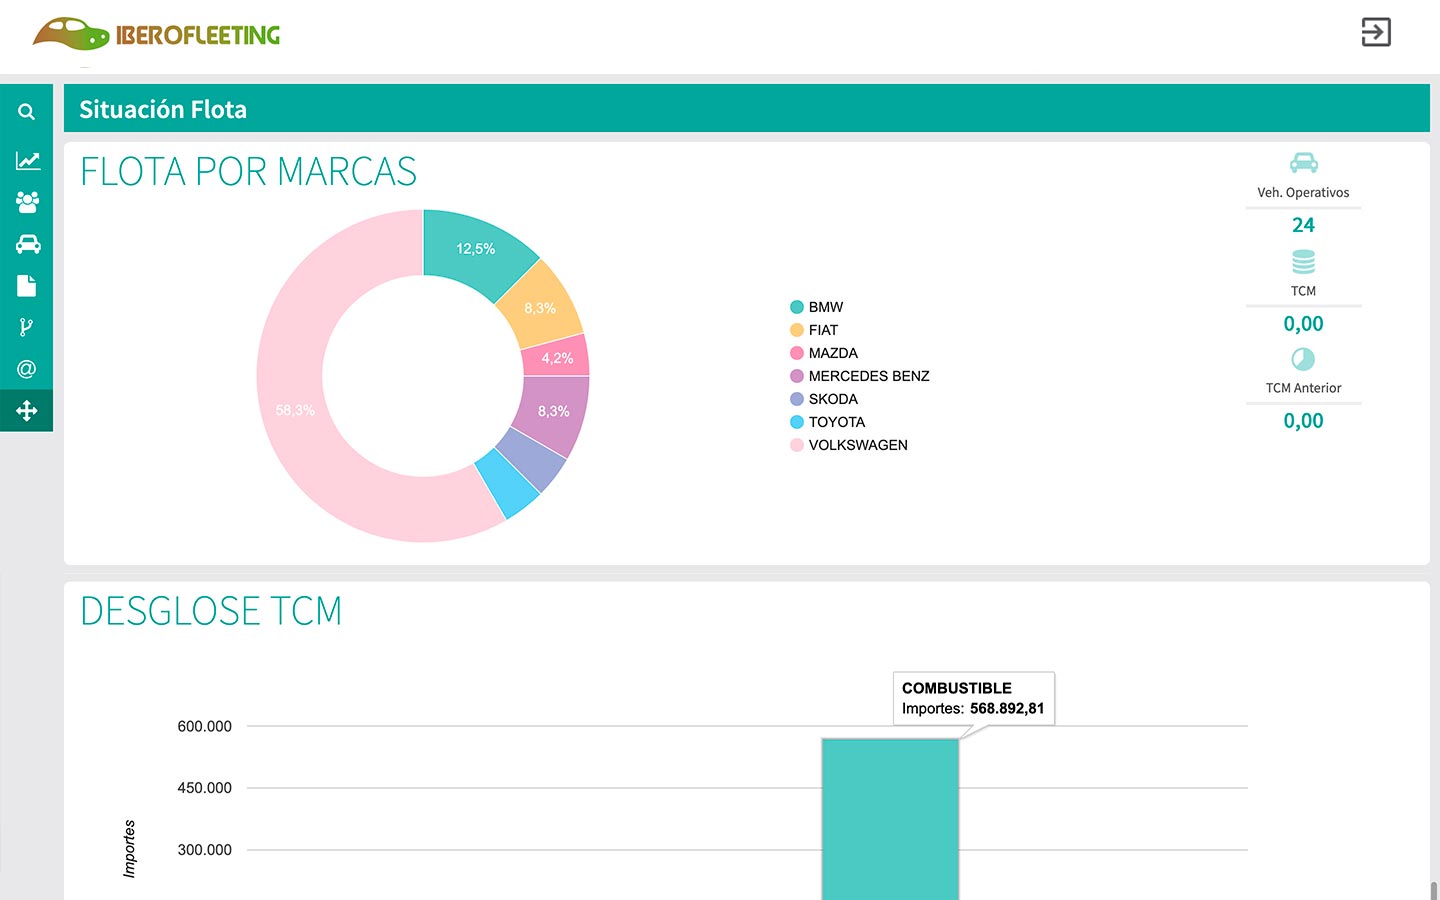Open the line chart statistics icon
Screen dimensions: 1440x900
(x=27, y=161)
